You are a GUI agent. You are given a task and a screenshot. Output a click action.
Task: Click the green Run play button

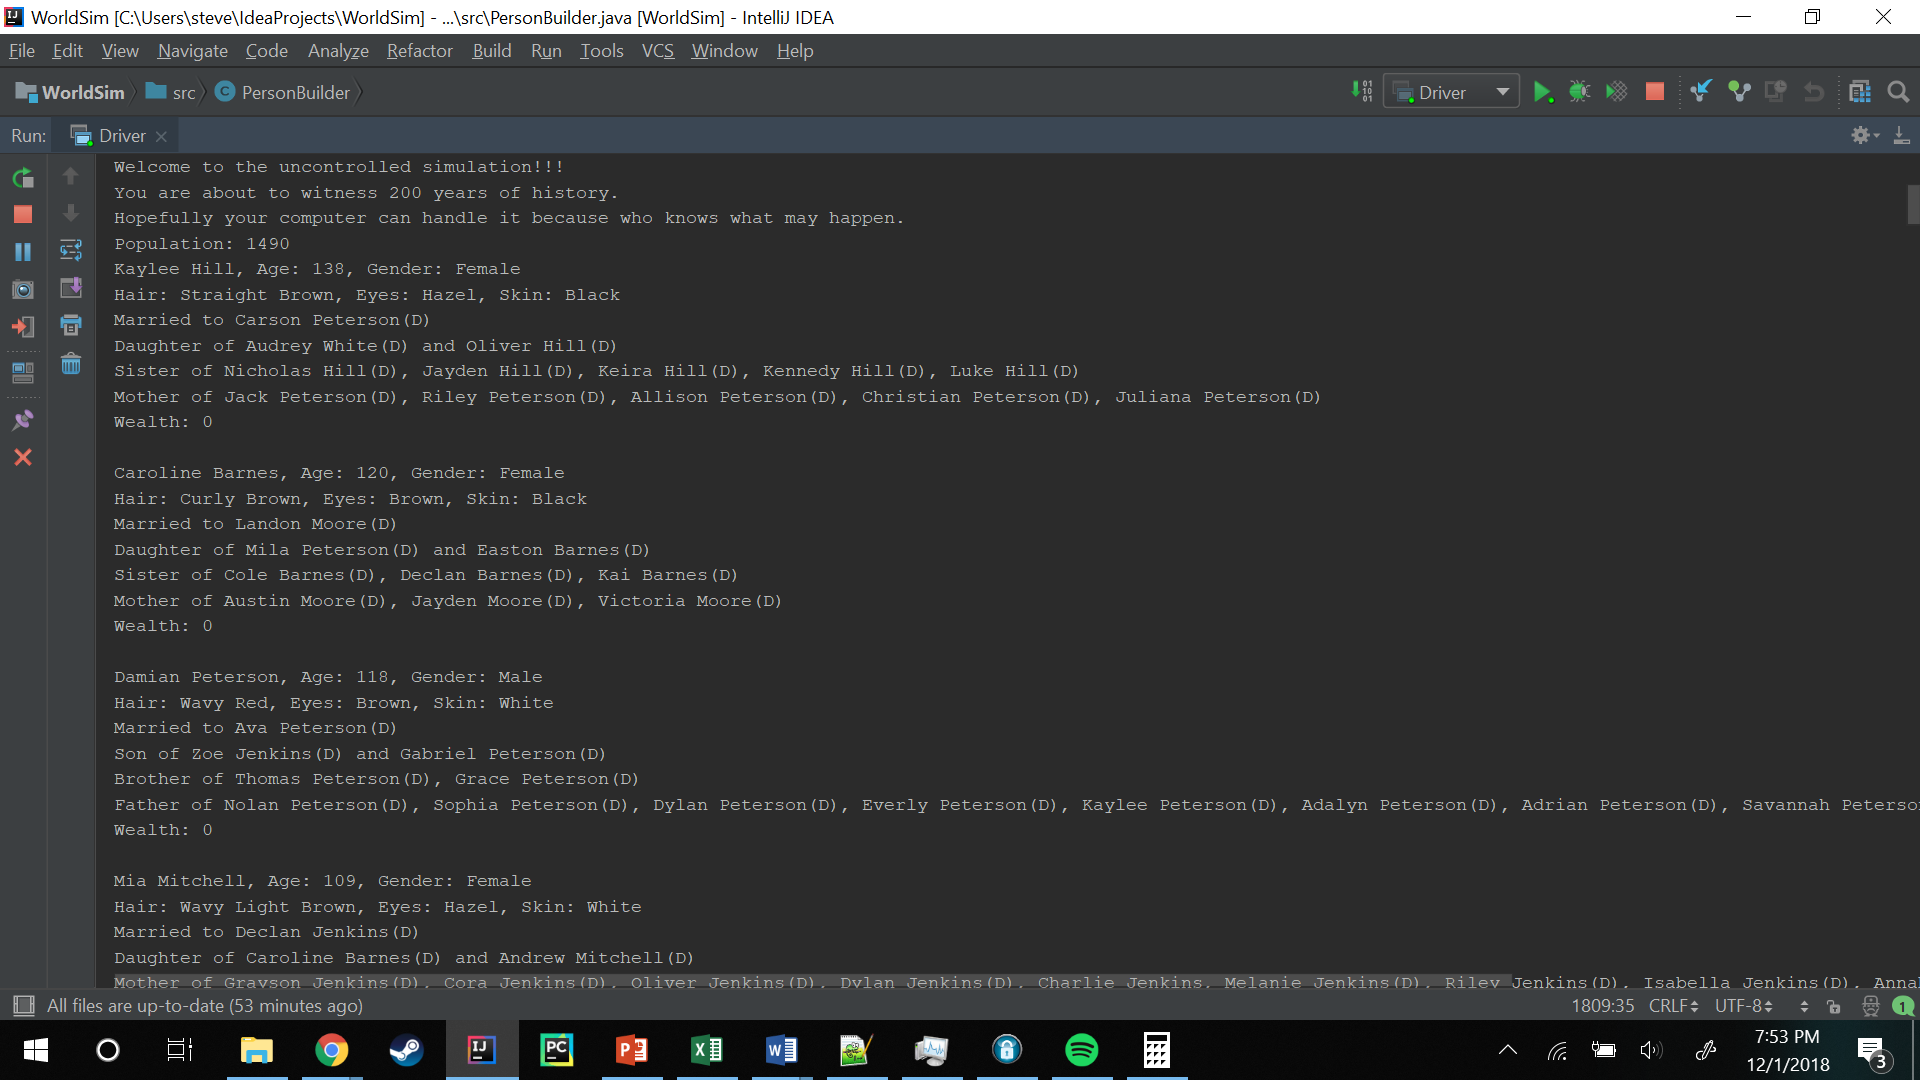pos(1542,92)
